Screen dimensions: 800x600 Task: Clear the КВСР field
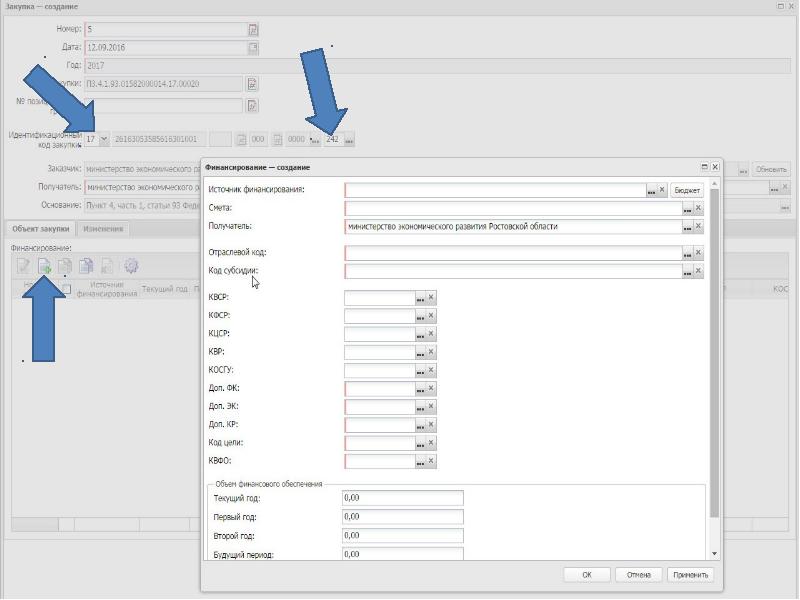431,298
